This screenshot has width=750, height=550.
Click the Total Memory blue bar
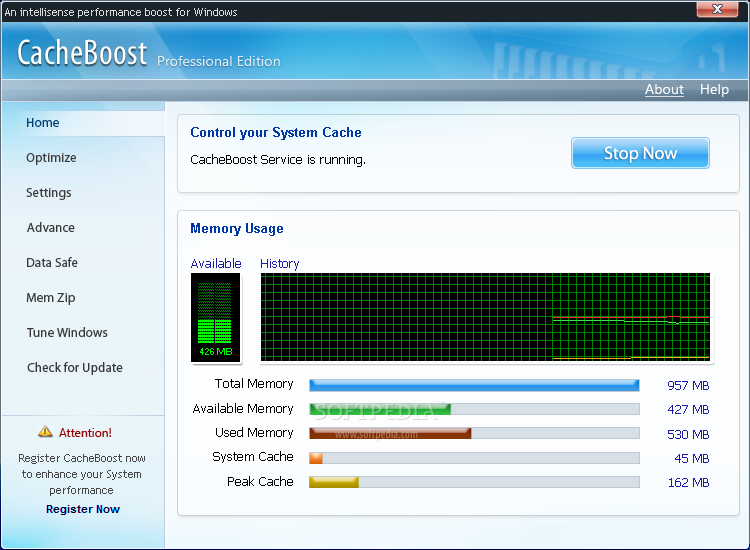tap(474, 385)
